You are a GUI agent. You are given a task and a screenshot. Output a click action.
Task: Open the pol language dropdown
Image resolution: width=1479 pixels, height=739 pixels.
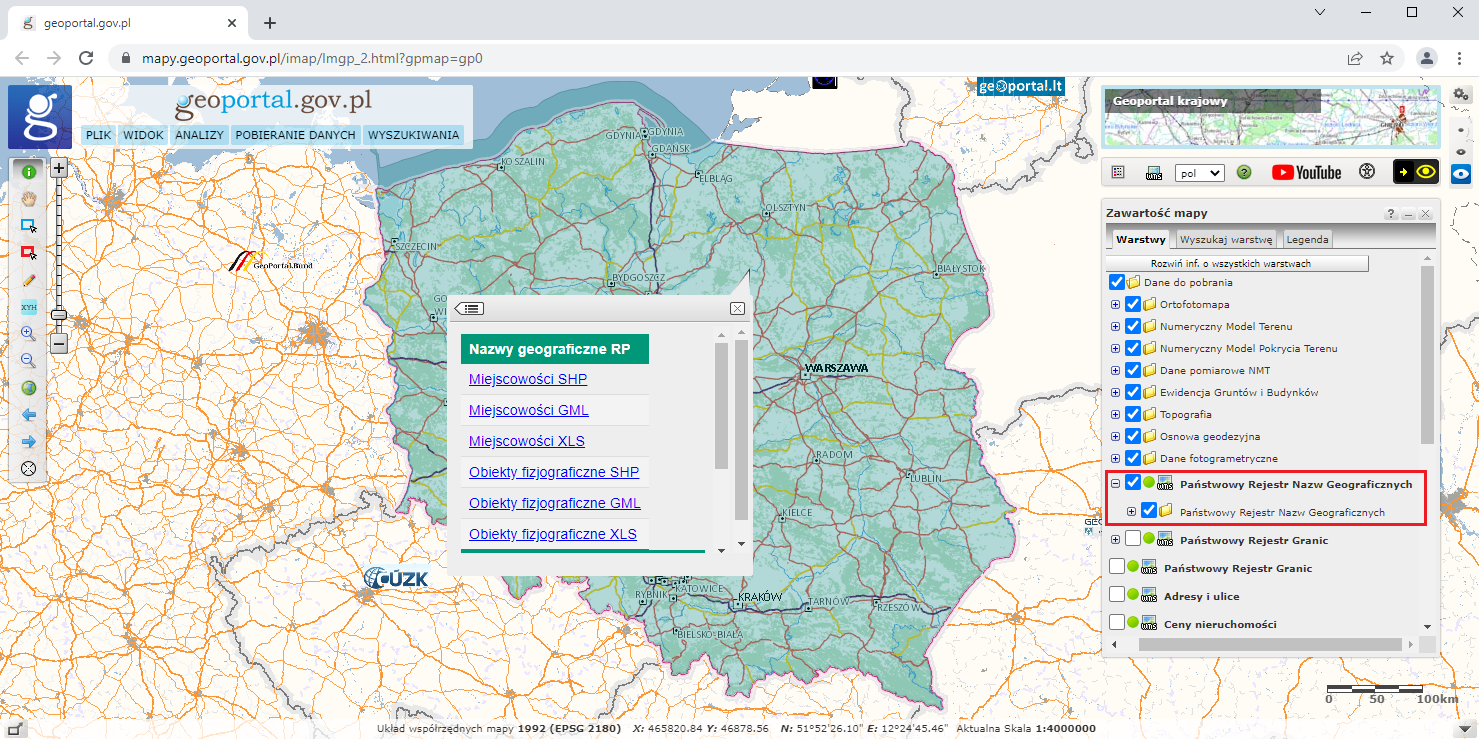coord(1200,172)
